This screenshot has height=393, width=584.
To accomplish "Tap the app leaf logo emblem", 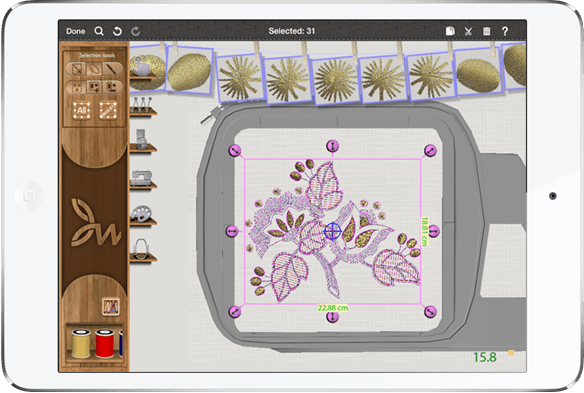I will tap(95, 222).
